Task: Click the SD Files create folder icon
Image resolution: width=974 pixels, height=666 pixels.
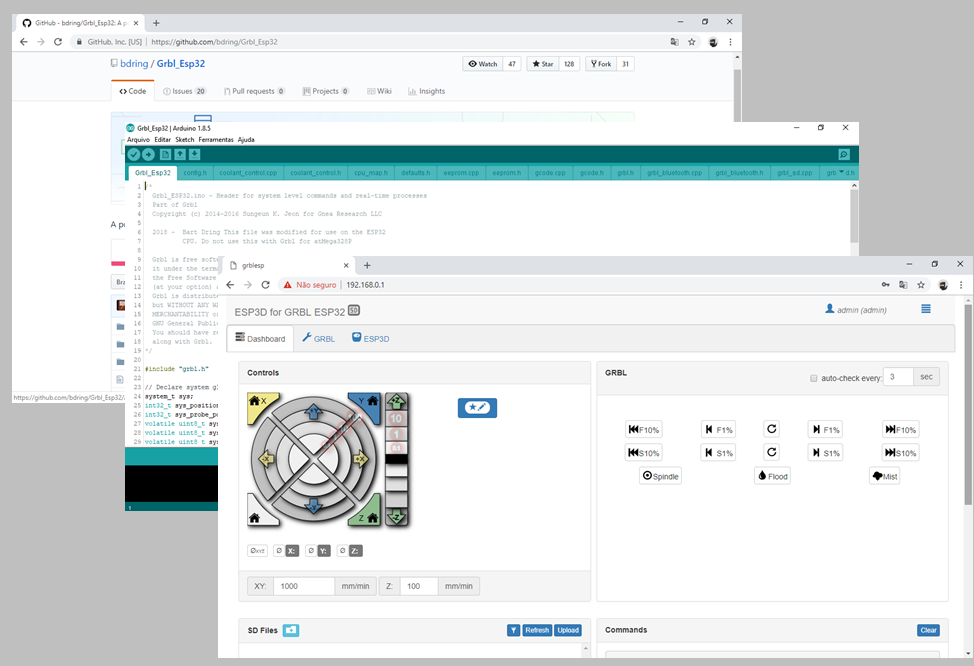Action: click(291, 630)
